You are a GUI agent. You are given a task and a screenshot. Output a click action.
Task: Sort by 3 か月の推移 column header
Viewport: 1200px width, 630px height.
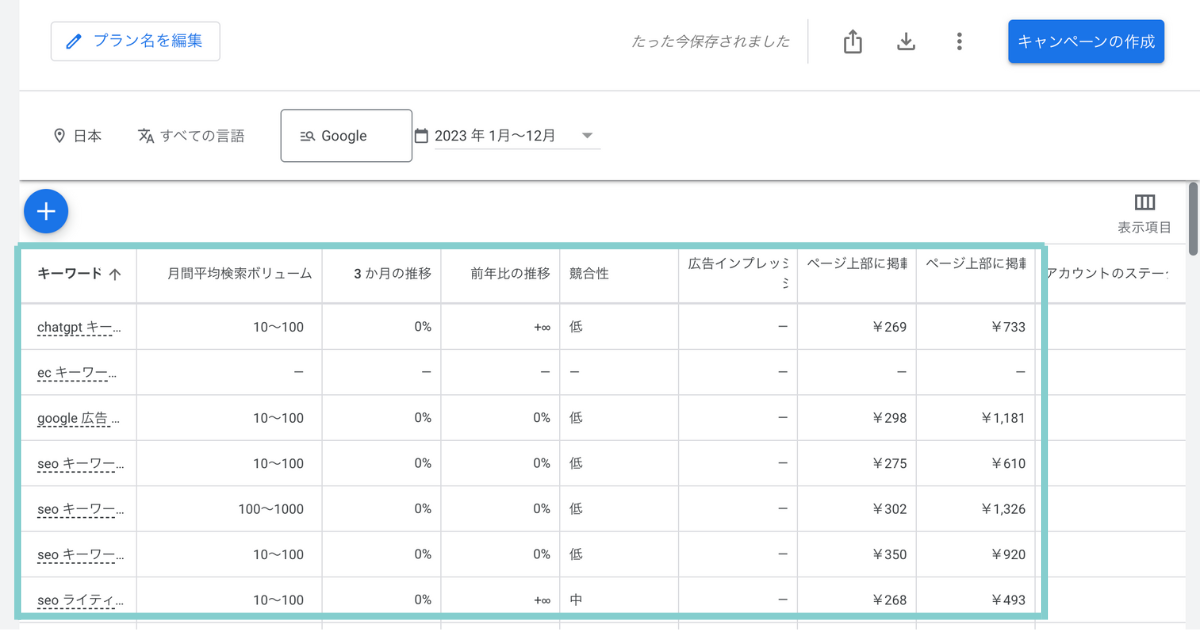392,273
